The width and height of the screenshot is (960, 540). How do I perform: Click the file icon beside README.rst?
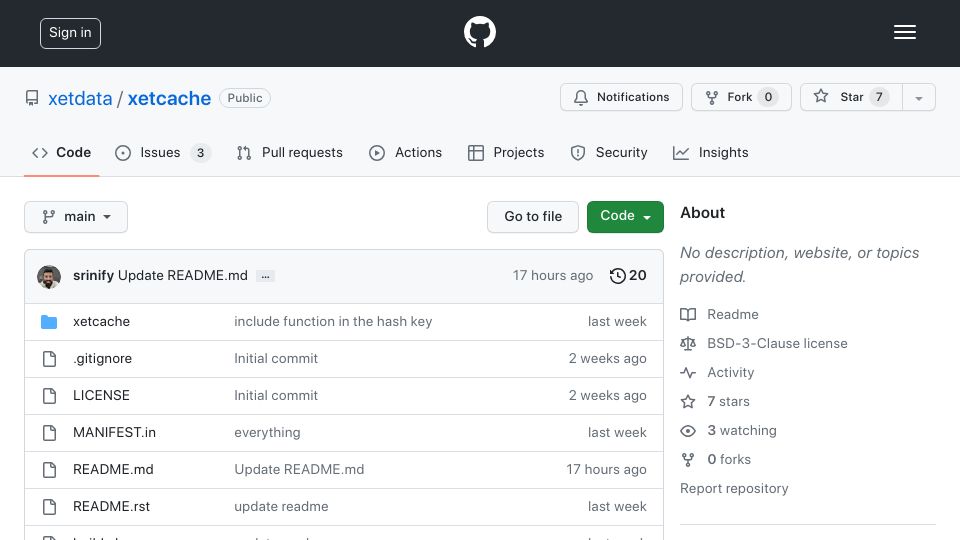tap(50, 507)
